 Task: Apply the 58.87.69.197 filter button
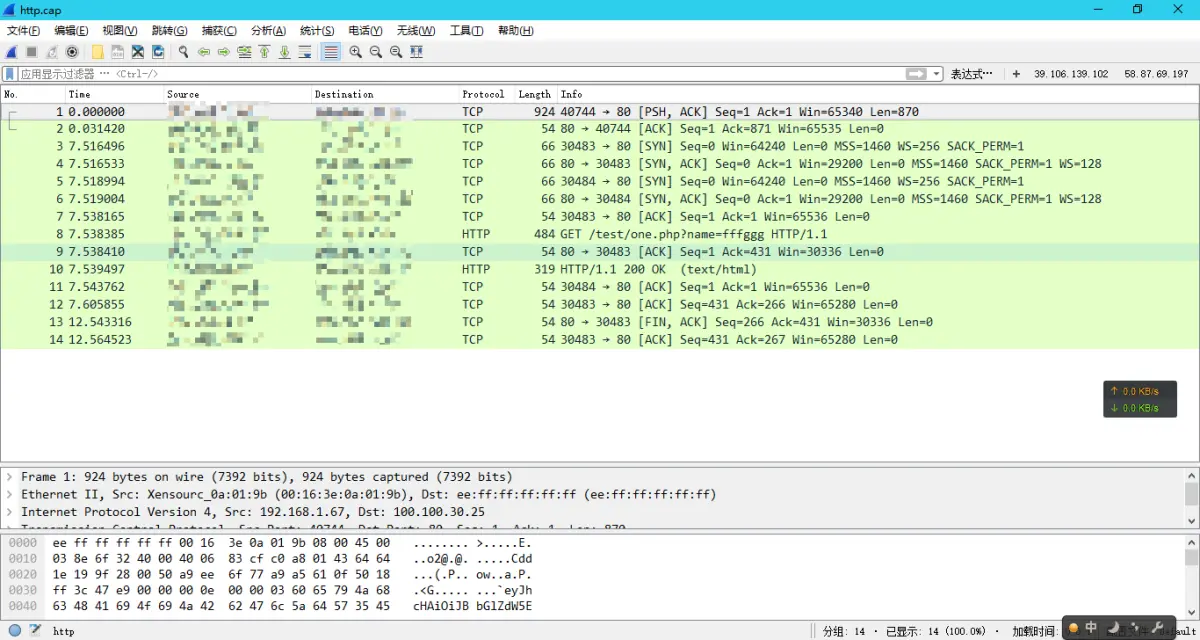pos(1156,74)
